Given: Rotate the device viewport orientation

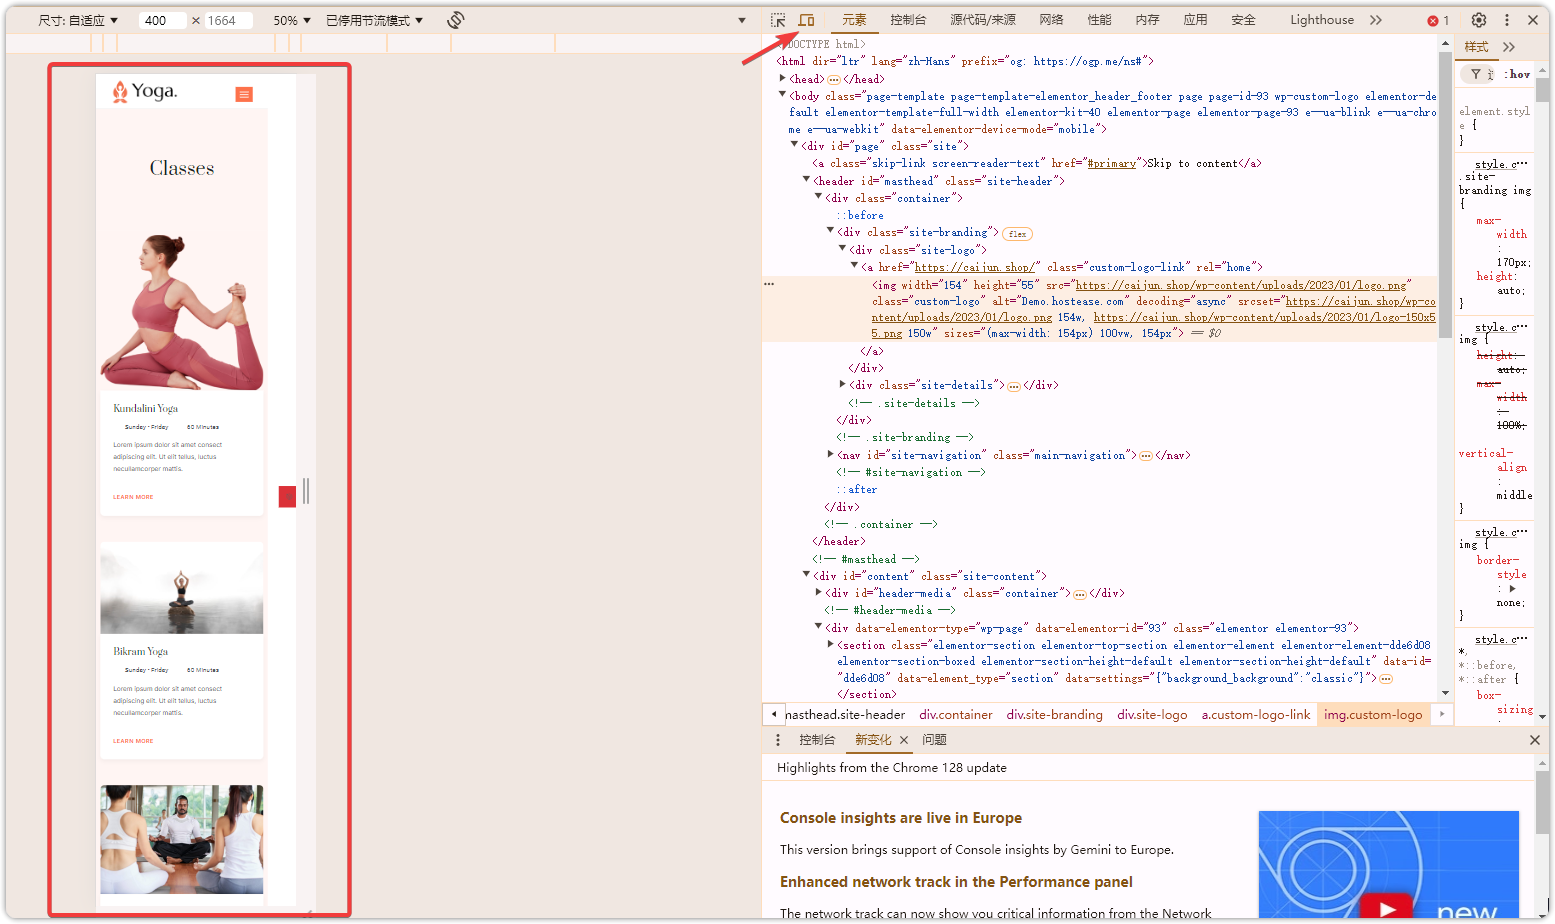Looking at the screenshot, I should [455, 20].
